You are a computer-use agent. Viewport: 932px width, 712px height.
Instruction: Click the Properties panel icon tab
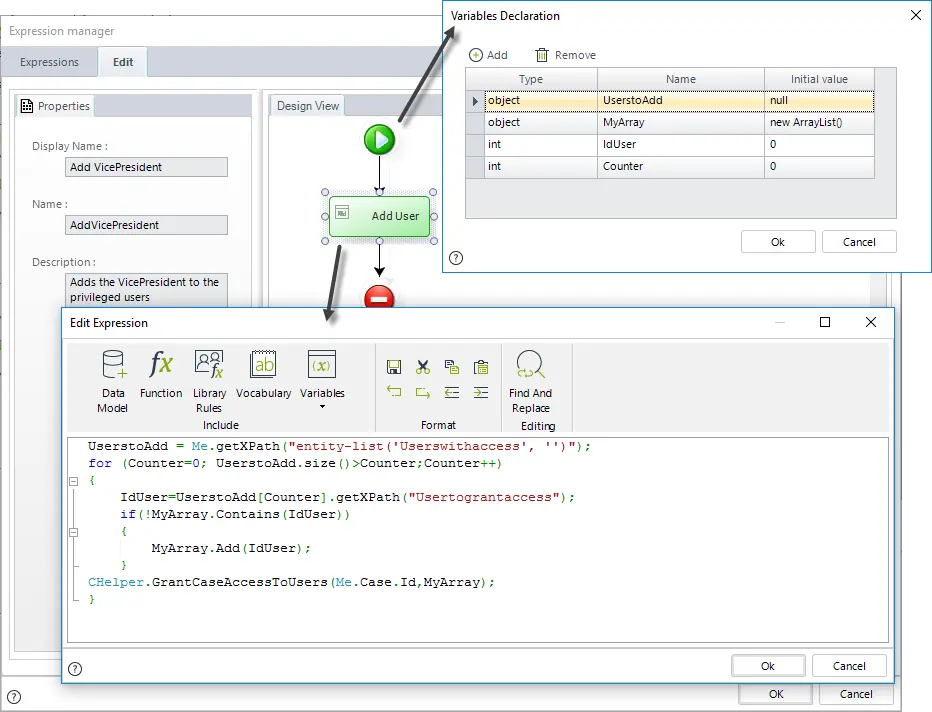(55, 106)
